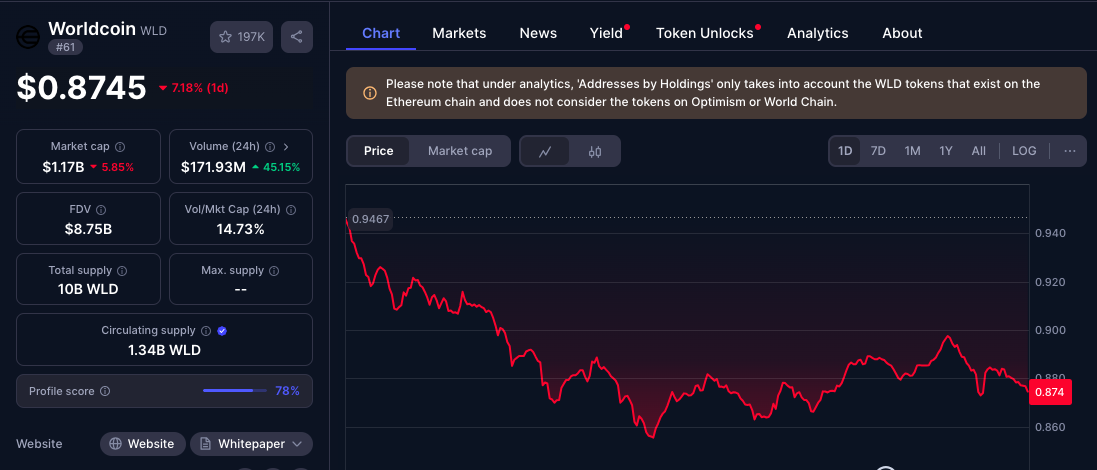Click the Profile score info icon

(105, 392)
